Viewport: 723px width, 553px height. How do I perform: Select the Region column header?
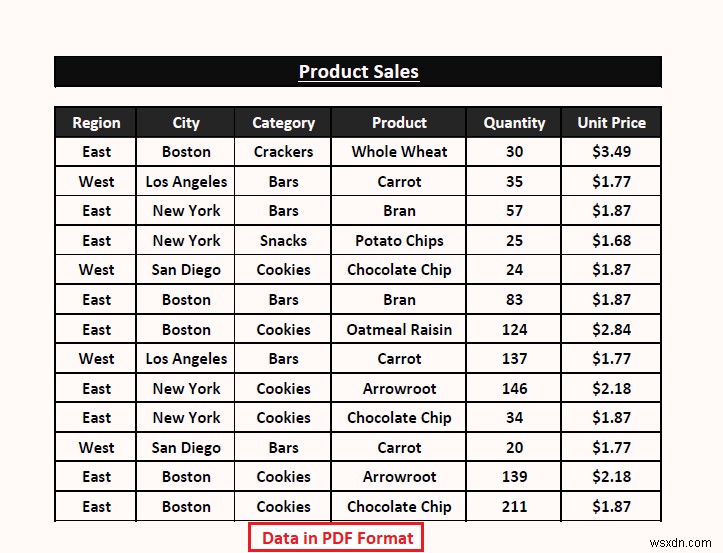tap(96, 123)
